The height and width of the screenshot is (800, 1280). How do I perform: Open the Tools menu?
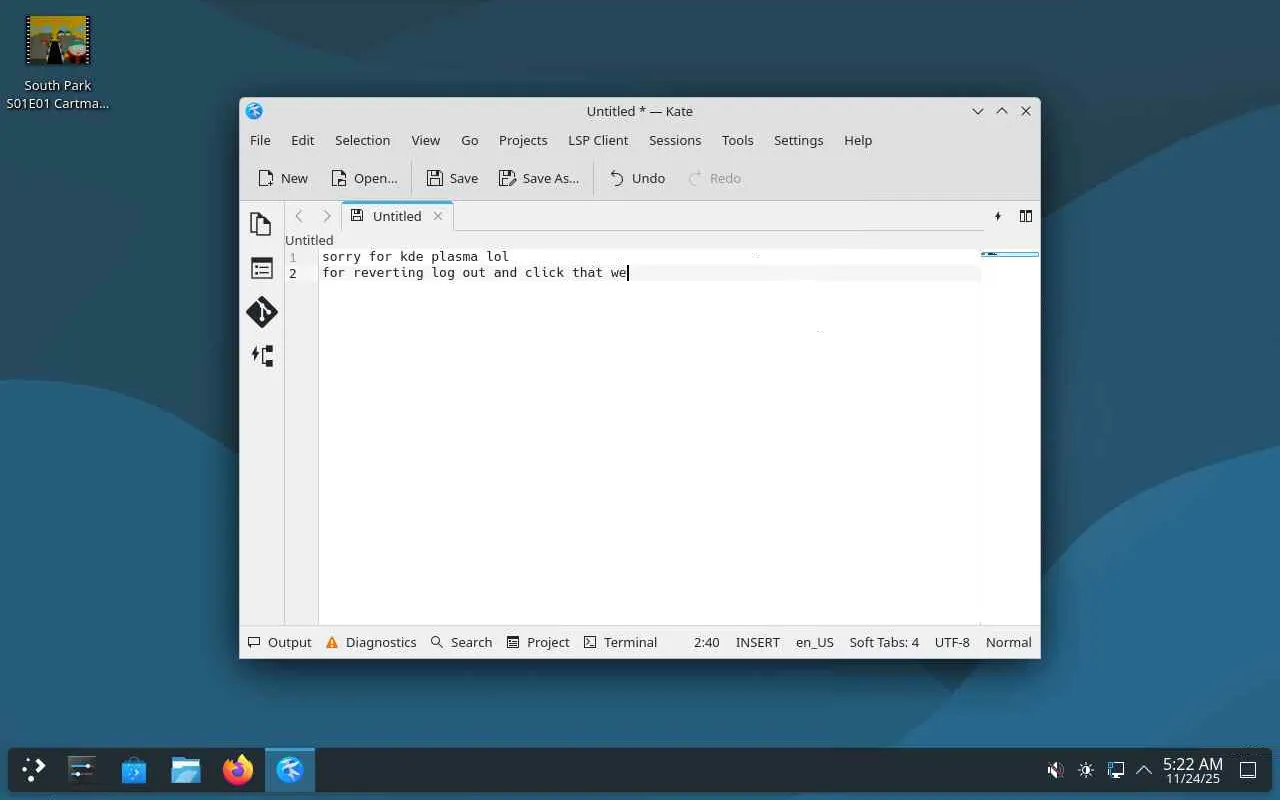click(737, 140)
